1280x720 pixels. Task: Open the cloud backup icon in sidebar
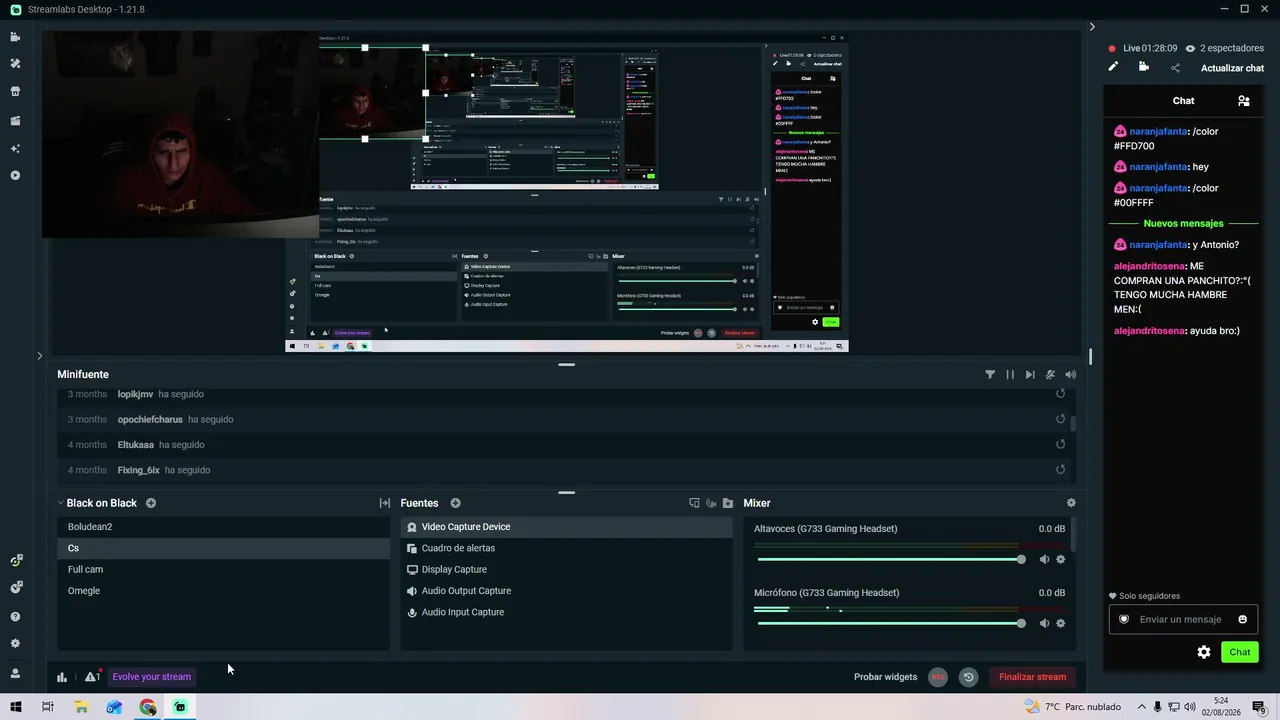[x=16, y=587]
